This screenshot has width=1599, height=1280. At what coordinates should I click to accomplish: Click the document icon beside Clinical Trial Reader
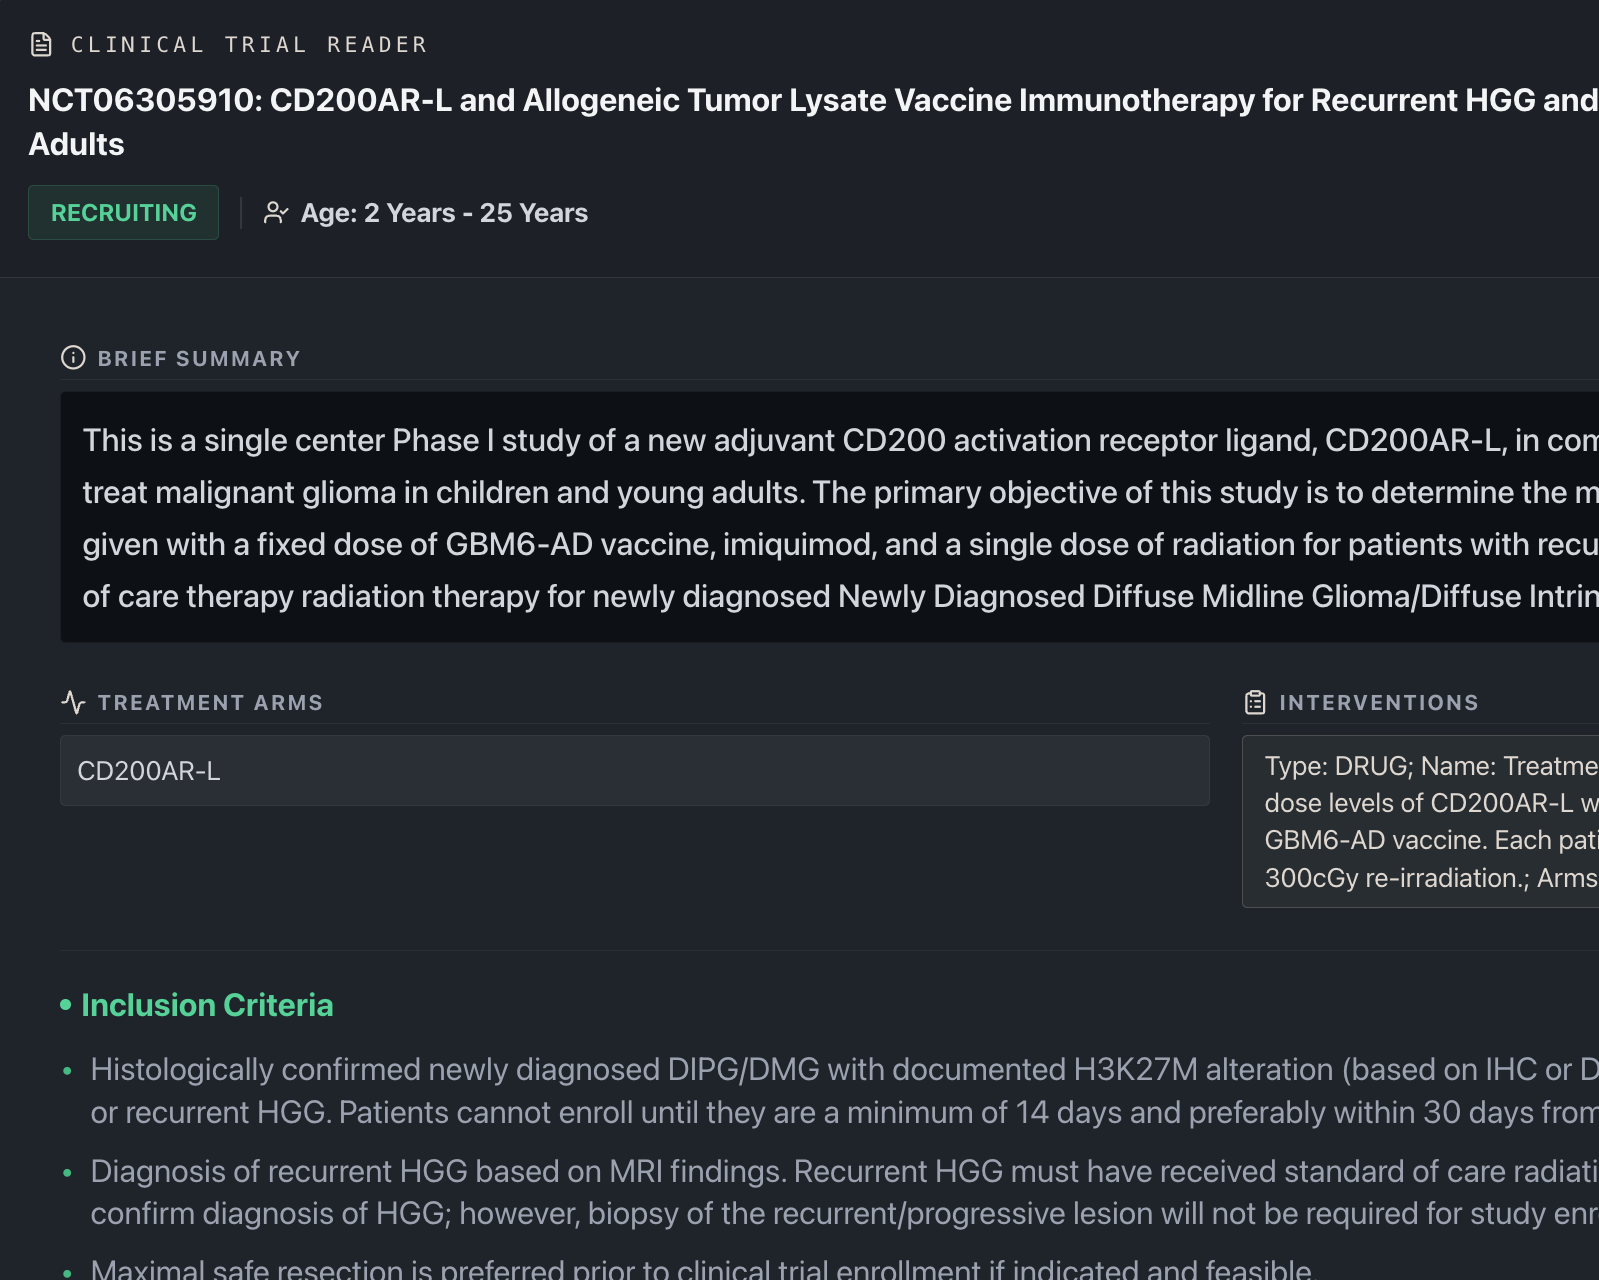pos(41,44)
